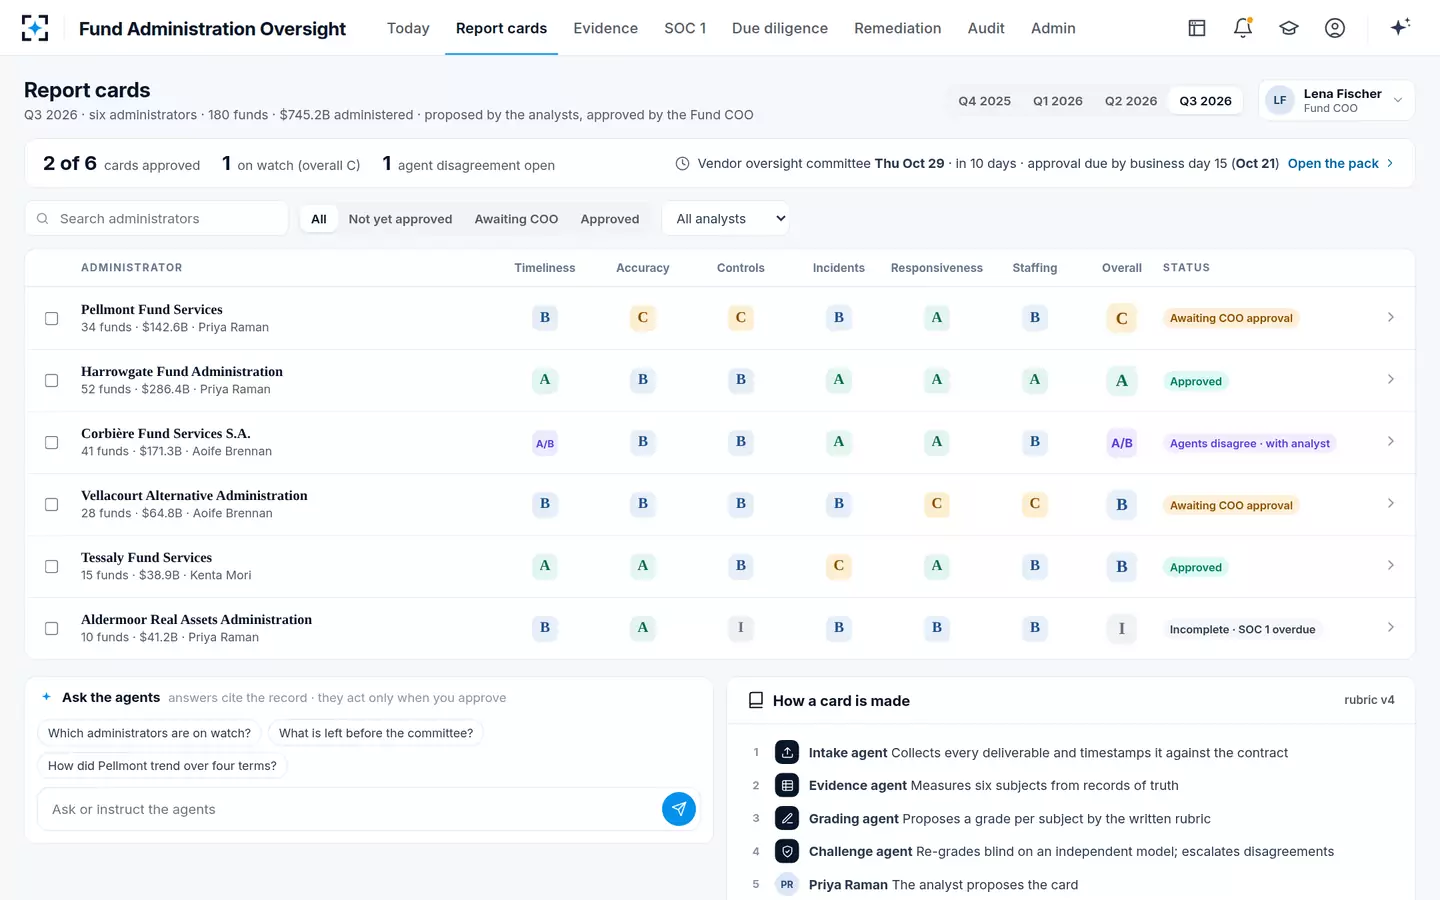The height and width of the screenshot is (900, 1440).
Task: Send the agent message with paper plane
Action: click(679, 809)
